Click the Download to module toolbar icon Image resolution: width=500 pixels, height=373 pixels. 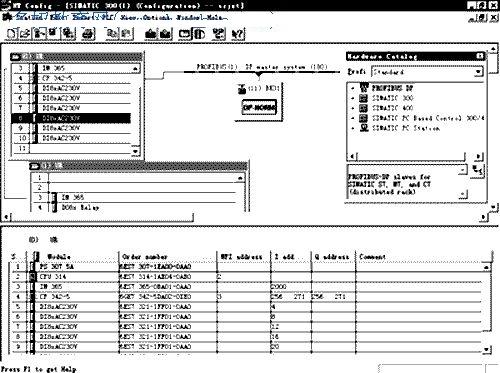pos(151,34)
